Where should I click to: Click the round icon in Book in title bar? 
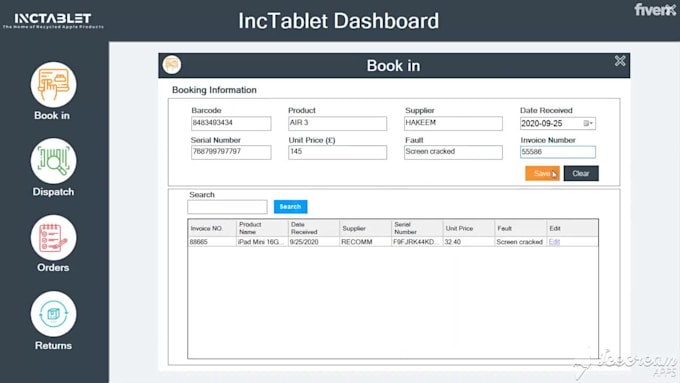(x=172, y=65)
